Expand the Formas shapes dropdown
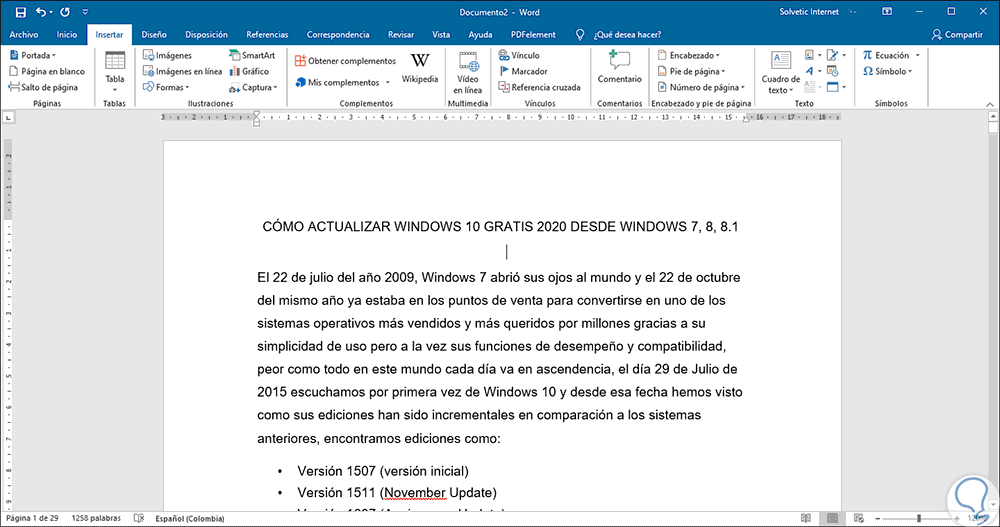This screenshot has width=1000, height=527. click(x=166, y=87)
